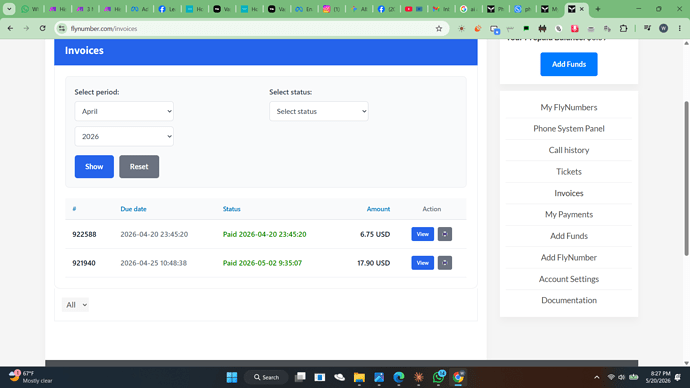
Task: Open Documentation in the sidebar
Action: (569, 300)
